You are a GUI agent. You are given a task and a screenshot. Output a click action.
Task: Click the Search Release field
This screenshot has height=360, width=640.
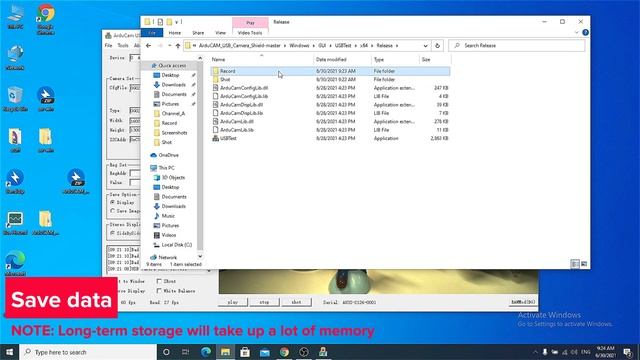[x=516, y=46]
